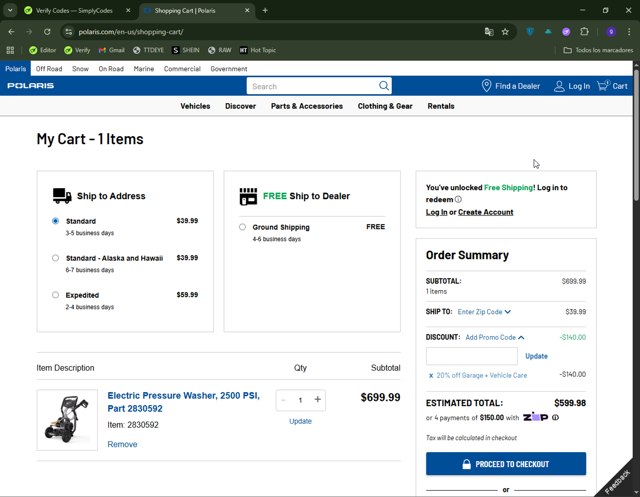
Task: Click the search magnifier icon
Action: pyautogui.click(x=384, y=86)
